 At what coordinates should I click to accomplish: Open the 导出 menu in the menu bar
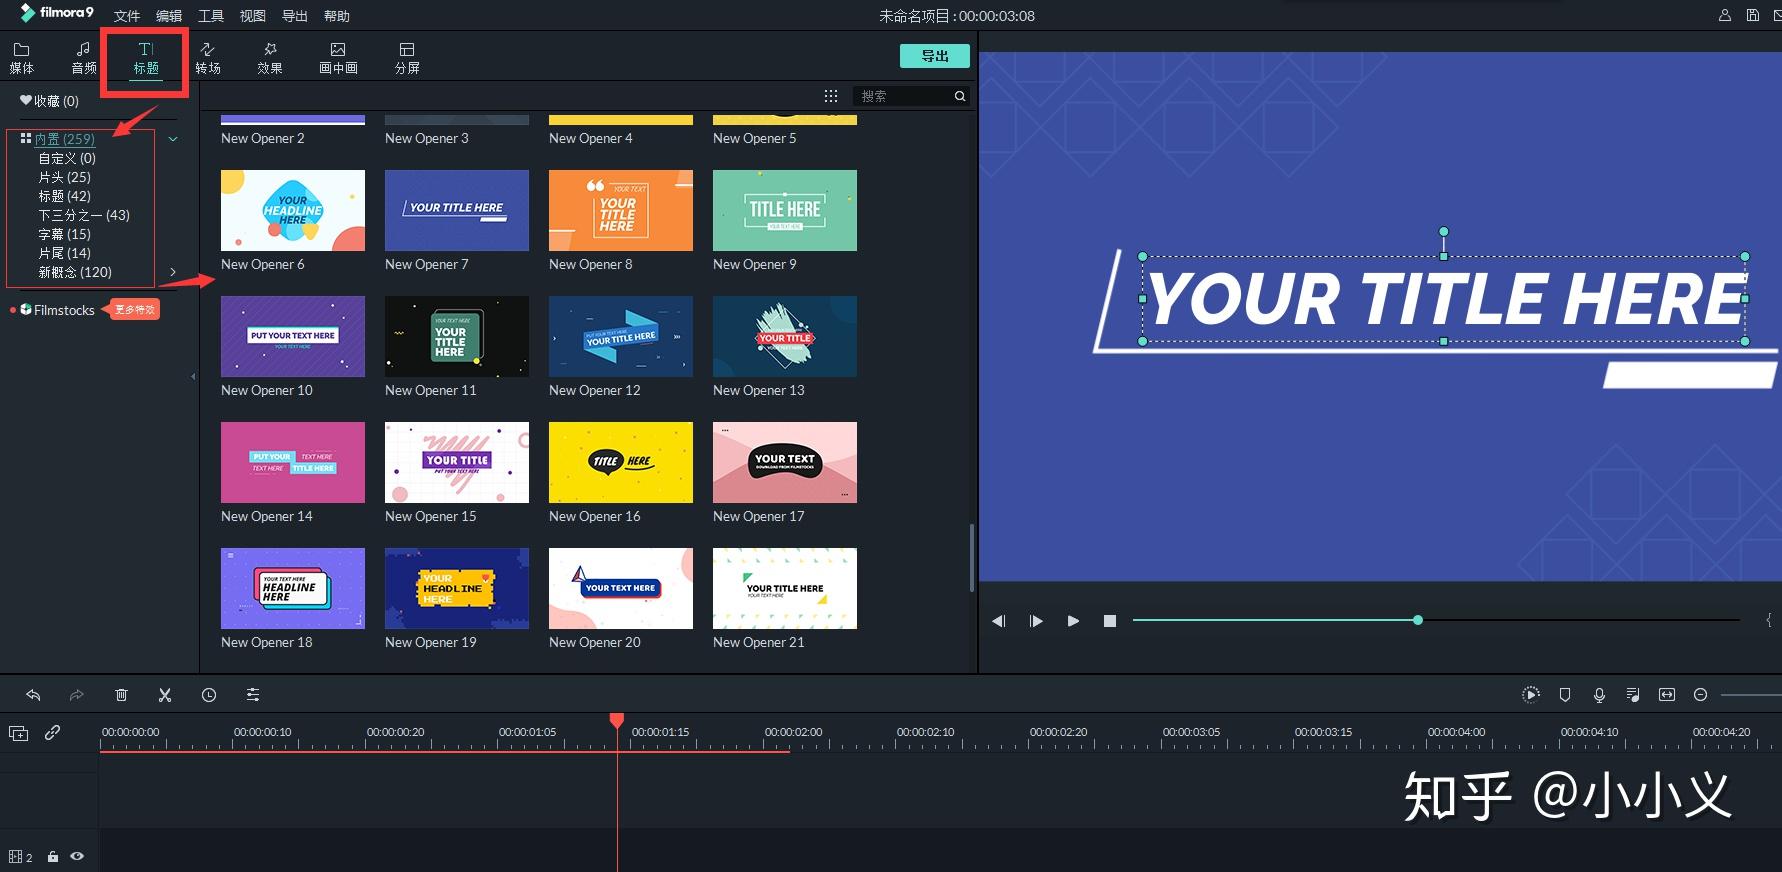point(295,16)
